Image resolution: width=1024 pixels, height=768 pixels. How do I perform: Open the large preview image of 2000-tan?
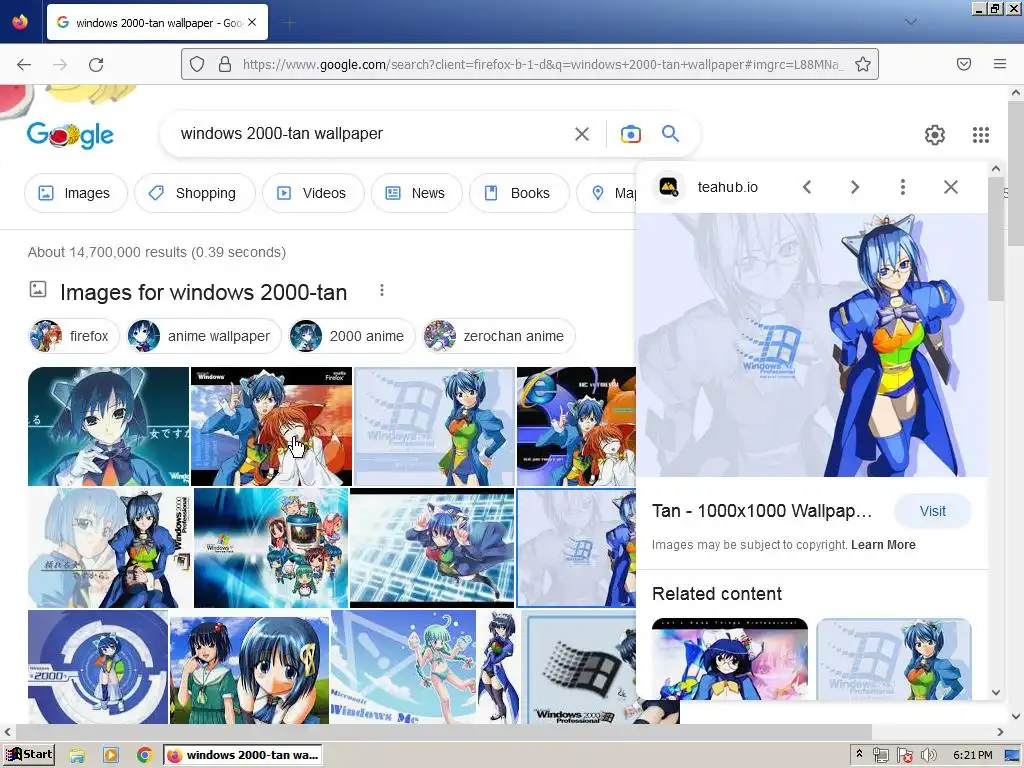[x=812, y=345]
